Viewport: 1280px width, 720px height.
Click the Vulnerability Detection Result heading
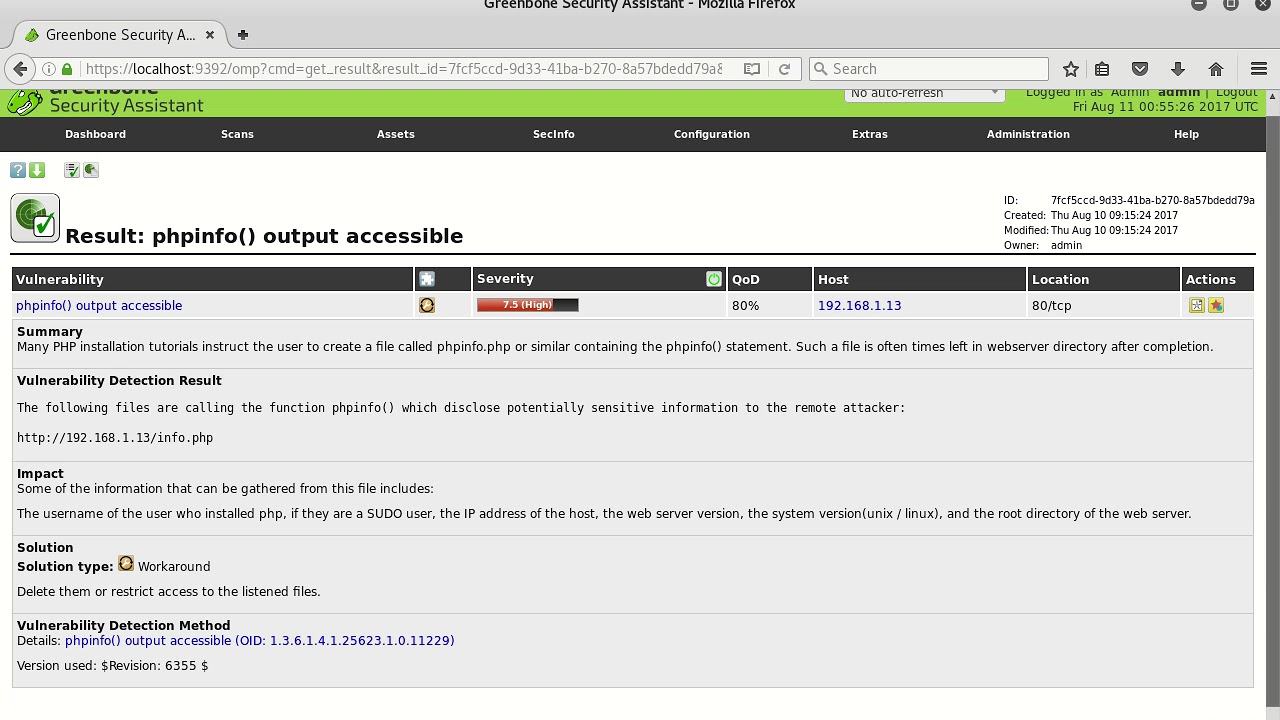pos(119,381)
